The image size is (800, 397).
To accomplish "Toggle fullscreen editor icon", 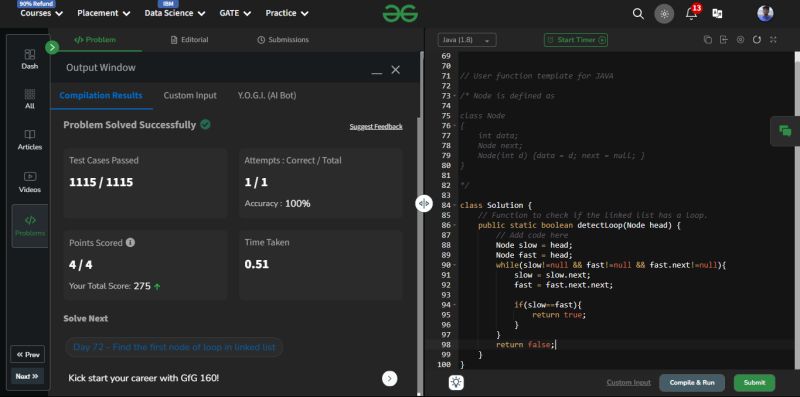I will coord(773,39).
